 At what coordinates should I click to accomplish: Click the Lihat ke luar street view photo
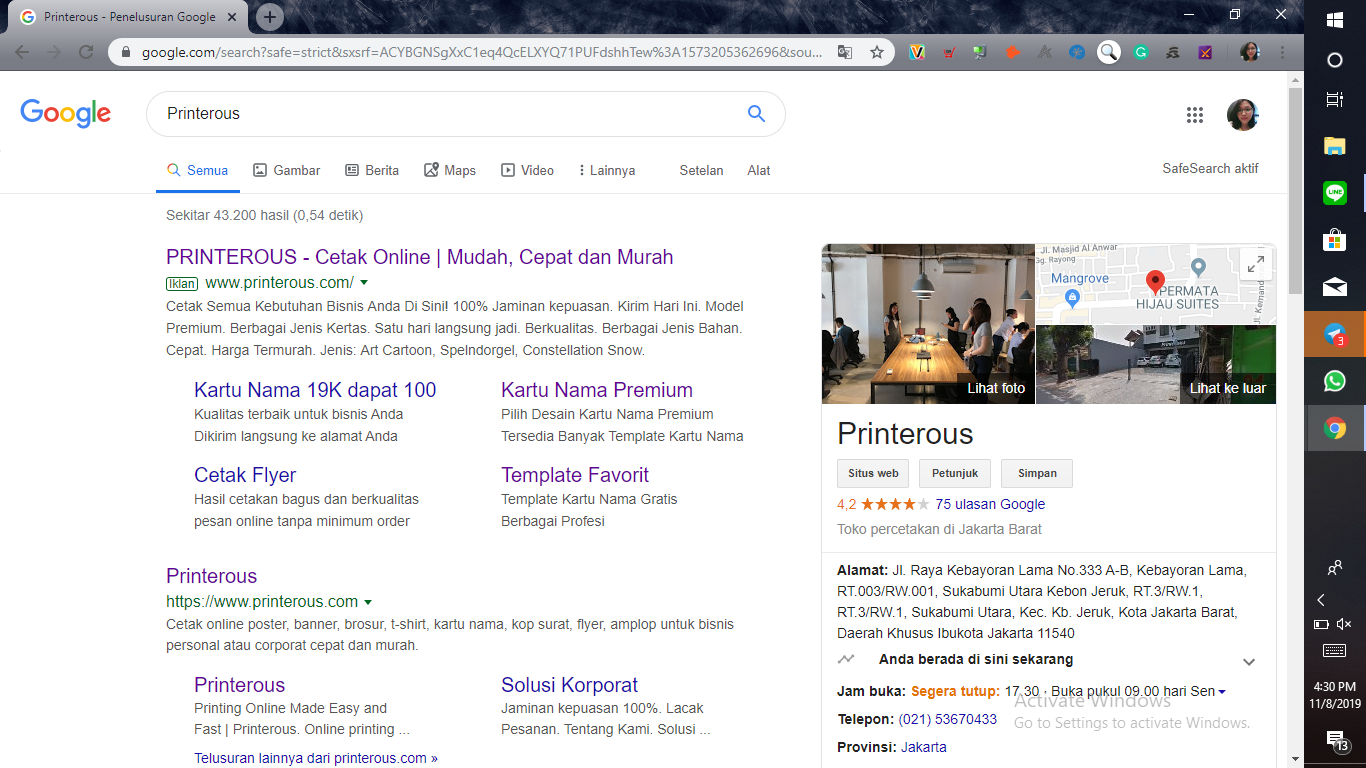coord(1156,365)
